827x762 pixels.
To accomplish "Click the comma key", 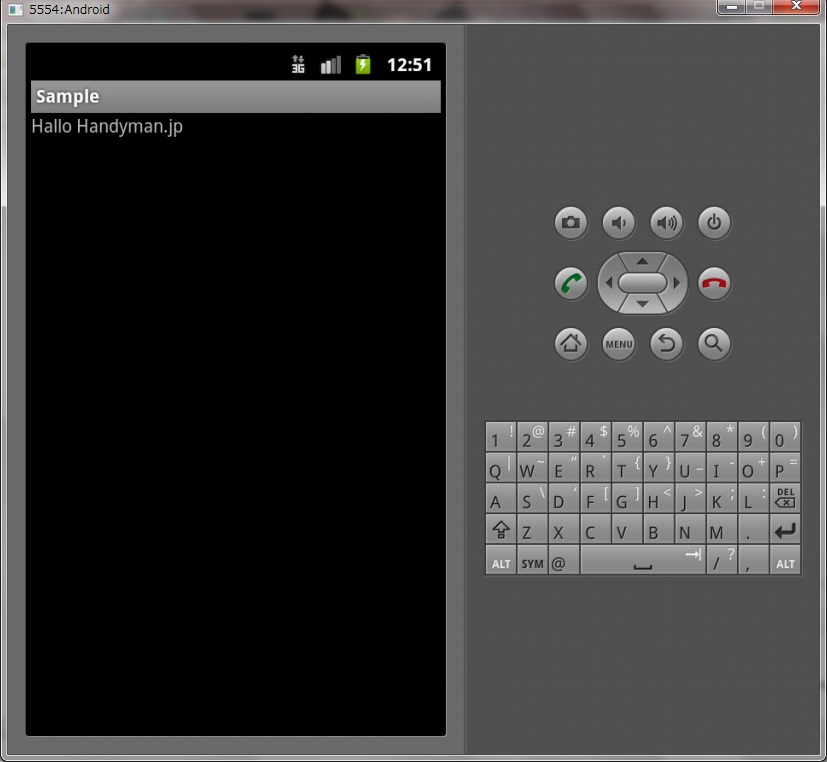I will pos(753,560).
